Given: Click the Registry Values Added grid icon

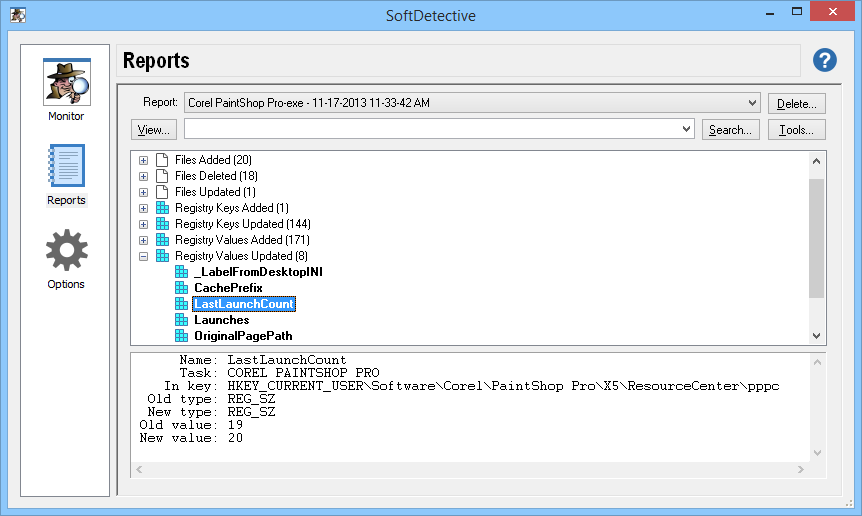Looking at the screenshot, I should tap(162, 240).
